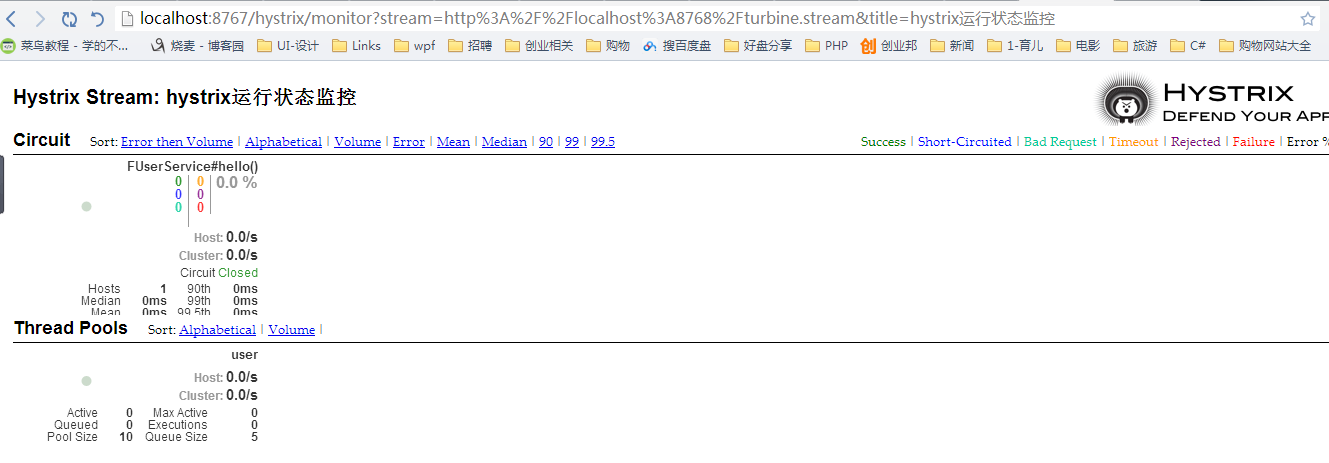Sort circuits by 99 percentile
Screen dimensions: 1329x463
572,142
